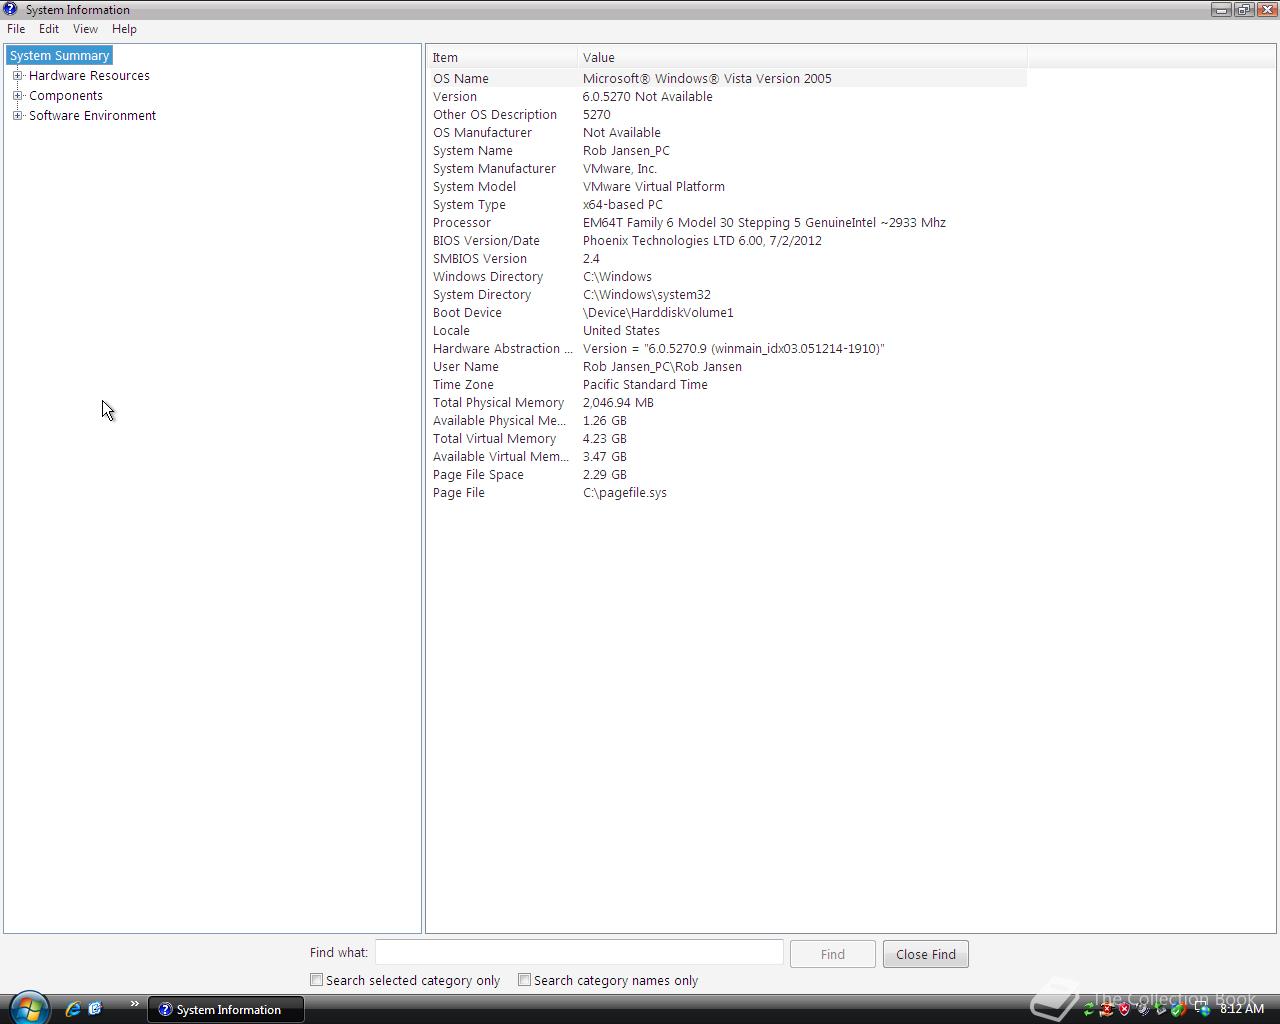Enable Search category names only checkbox
The width and height of the screenshot is (1280, 1024).
(x=524, y=980)
